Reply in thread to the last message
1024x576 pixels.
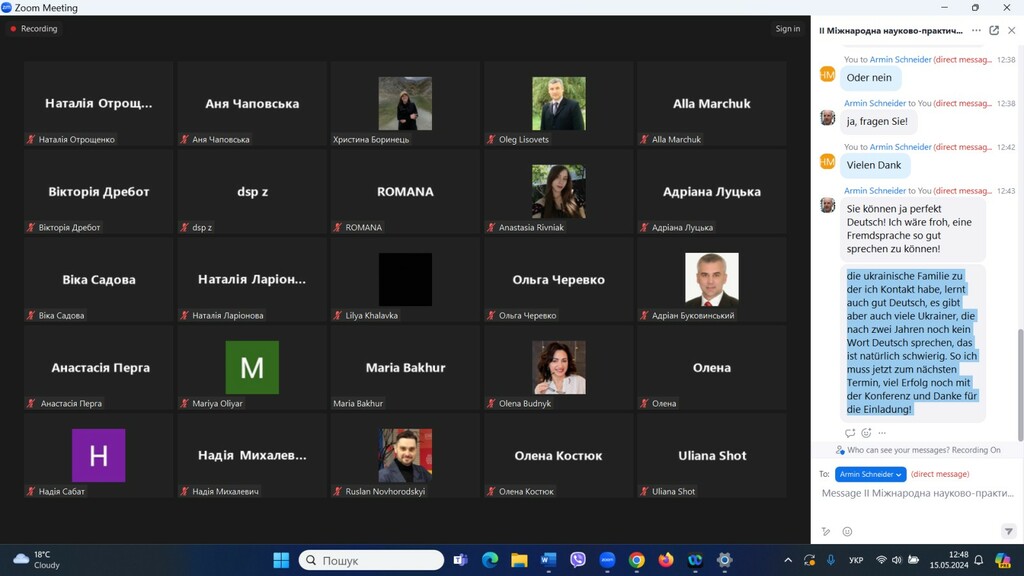pos(850,433)
